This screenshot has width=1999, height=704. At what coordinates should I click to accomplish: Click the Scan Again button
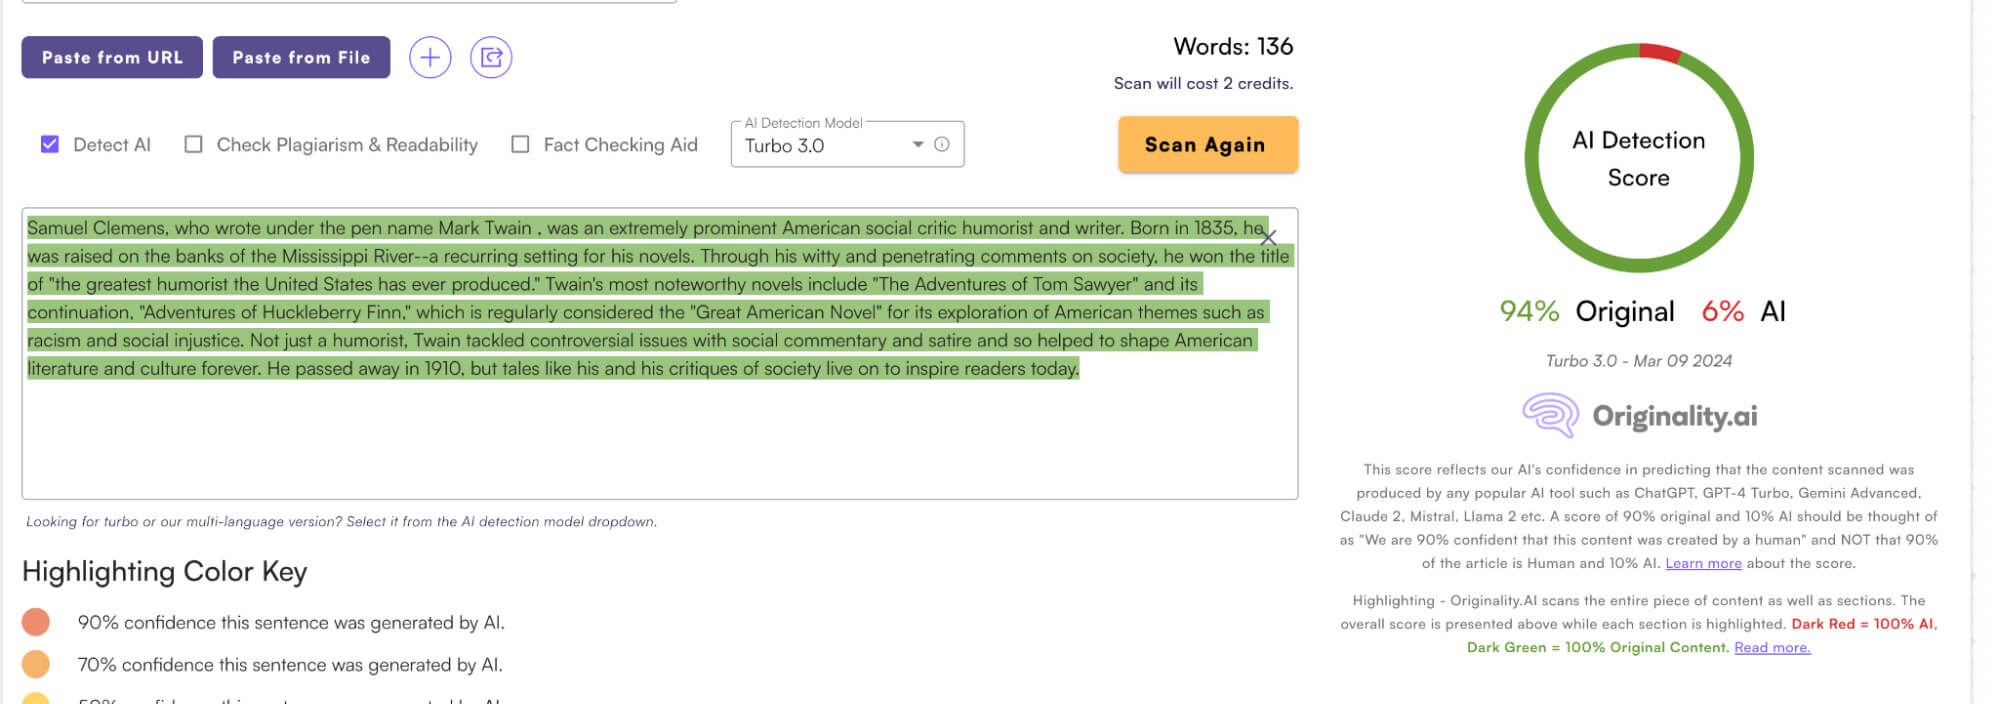pyautogui.click(x=1207, y=144)
